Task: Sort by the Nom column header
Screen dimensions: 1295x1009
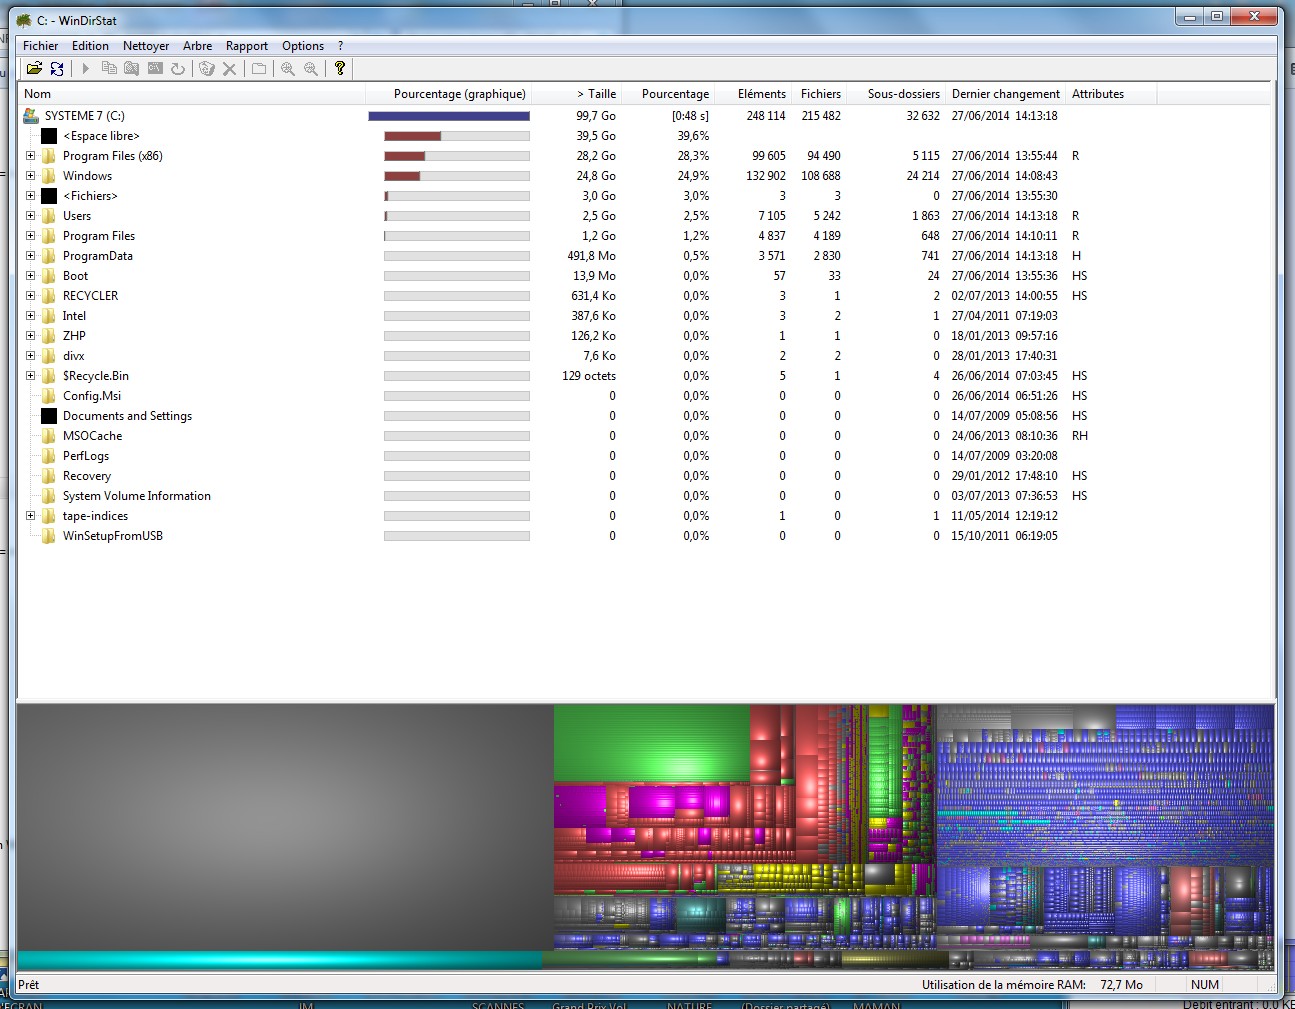Action: point(192,94)
